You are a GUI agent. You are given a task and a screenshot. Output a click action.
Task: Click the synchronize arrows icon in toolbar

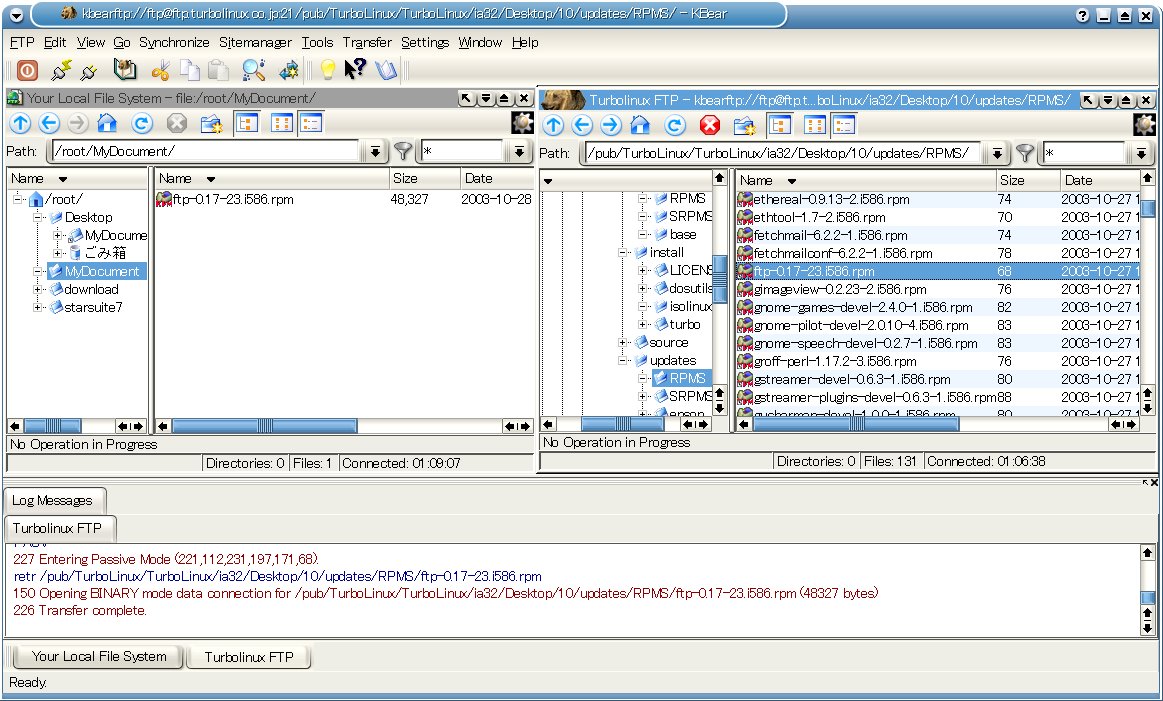(289, 70)
